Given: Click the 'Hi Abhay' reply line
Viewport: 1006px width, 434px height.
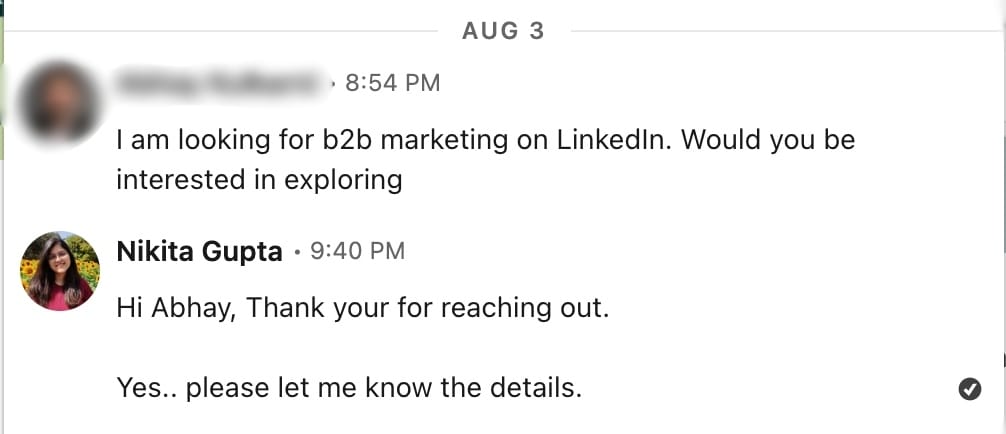Looking at the screenshot, I should point(362,306).
